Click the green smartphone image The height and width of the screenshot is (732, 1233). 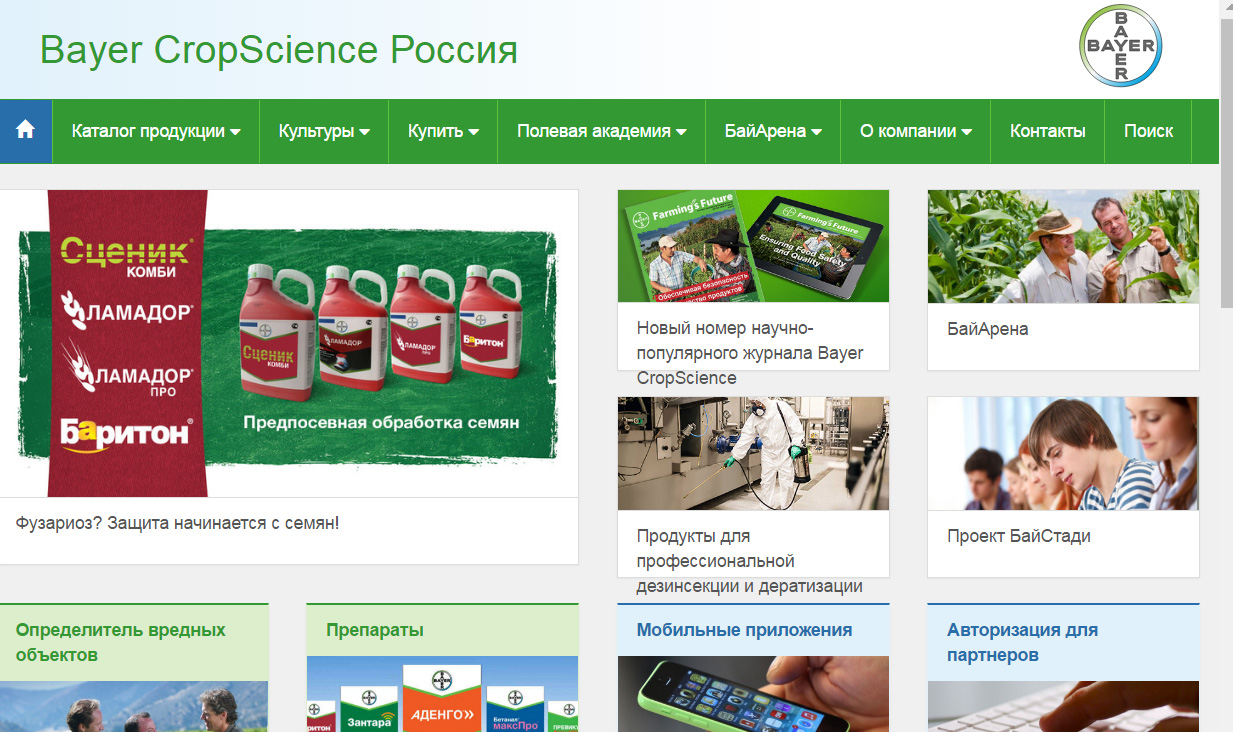(753, 694)
